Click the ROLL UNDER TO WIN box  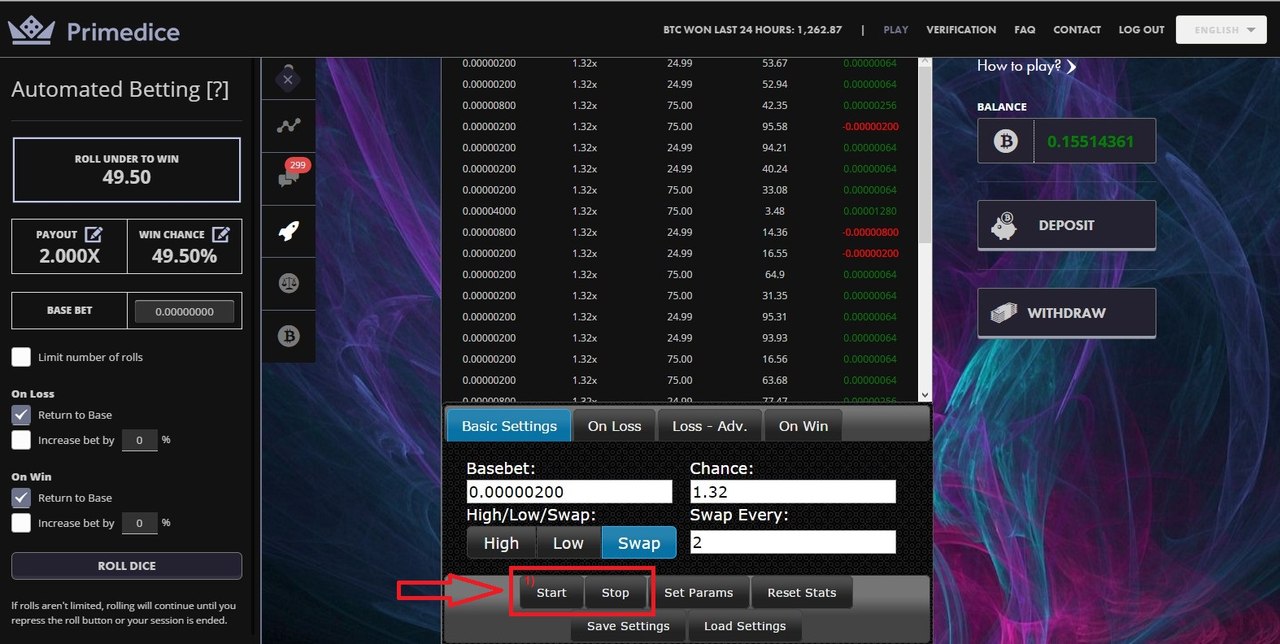click(x=126, y=170)
